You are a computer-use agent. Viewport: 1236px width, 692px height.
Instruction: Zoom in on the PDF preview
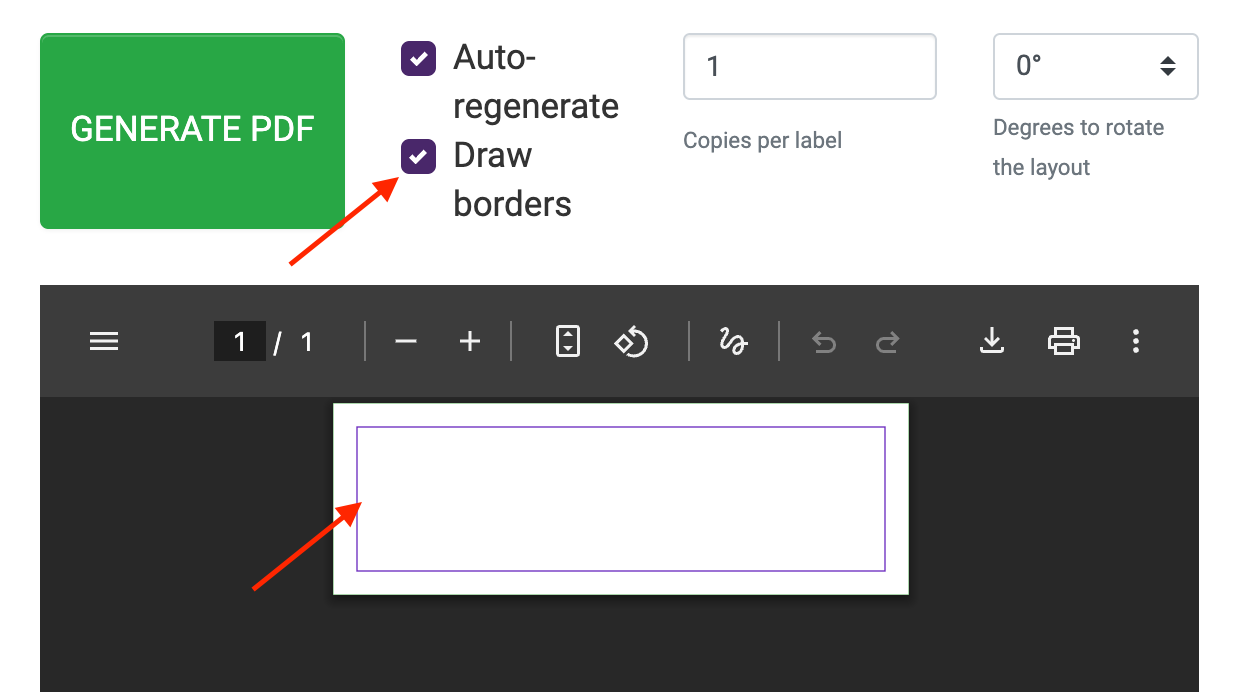pyautogui.click(x=469, y=341)
